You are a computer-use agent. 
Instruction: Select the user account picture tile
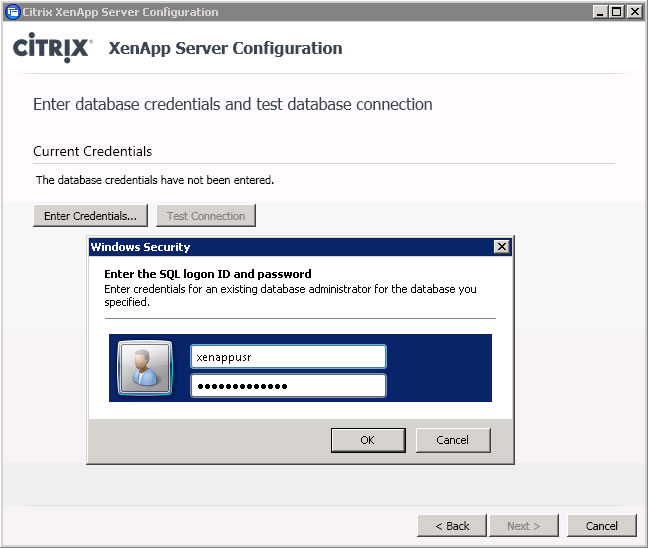click(x=145, y=367)
